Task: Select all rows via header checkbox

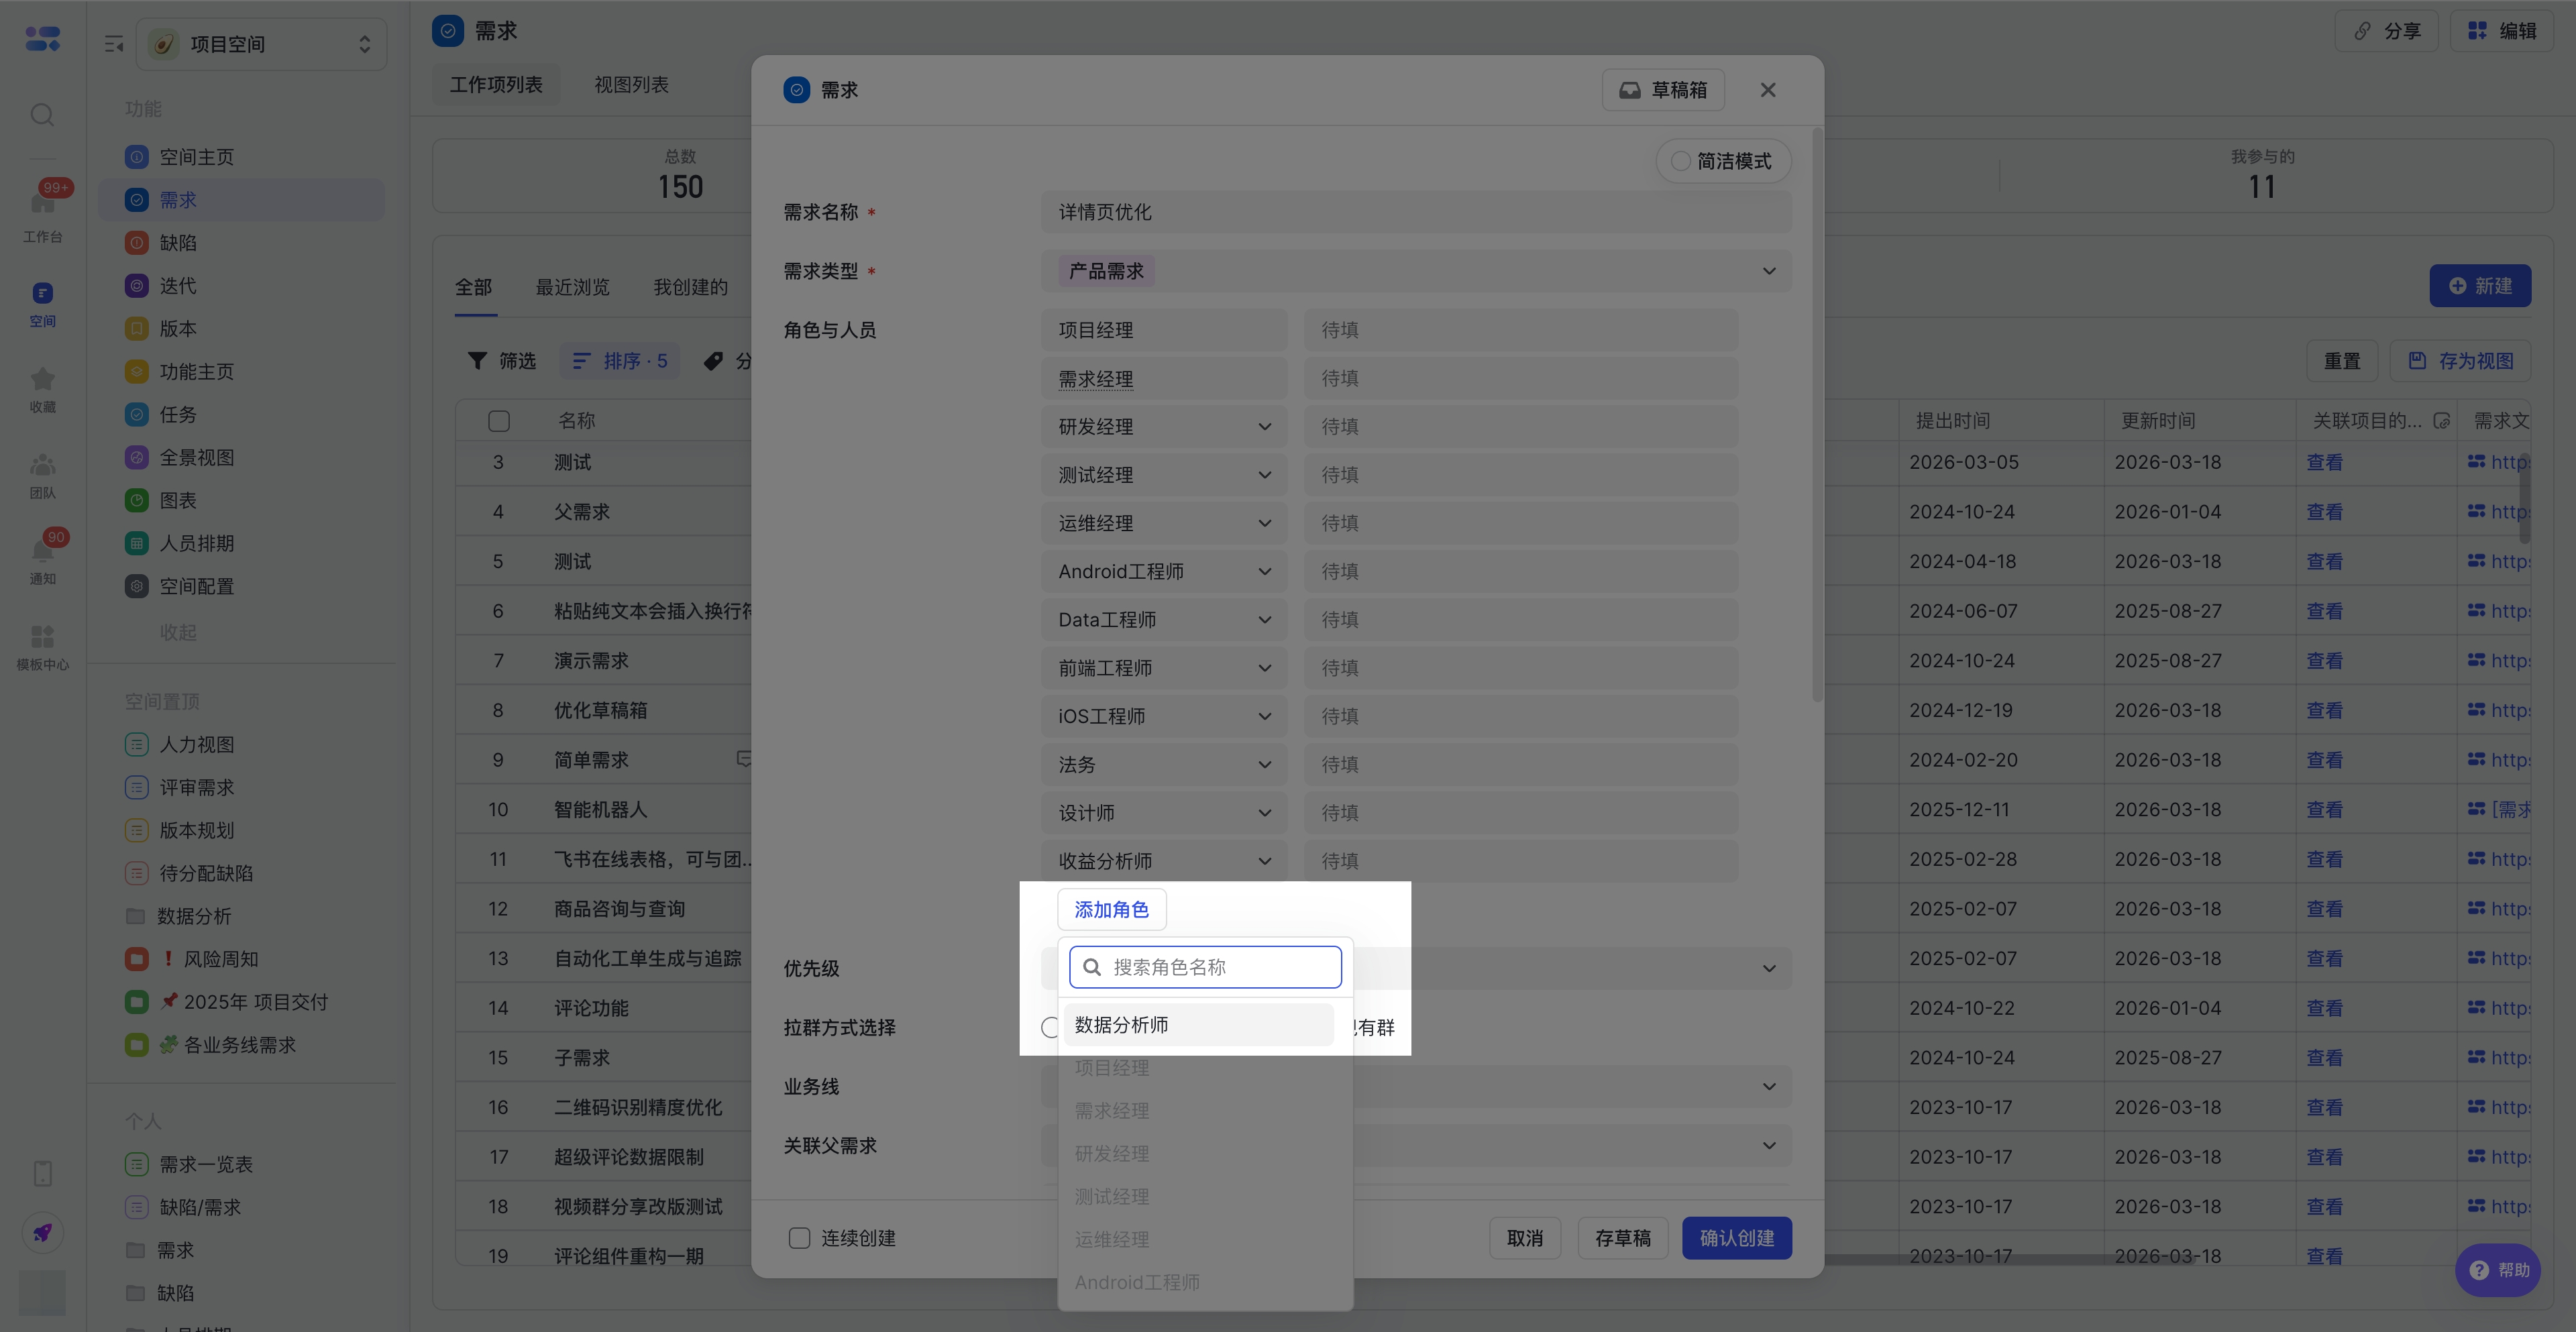Action: click(x=499, y=421)
